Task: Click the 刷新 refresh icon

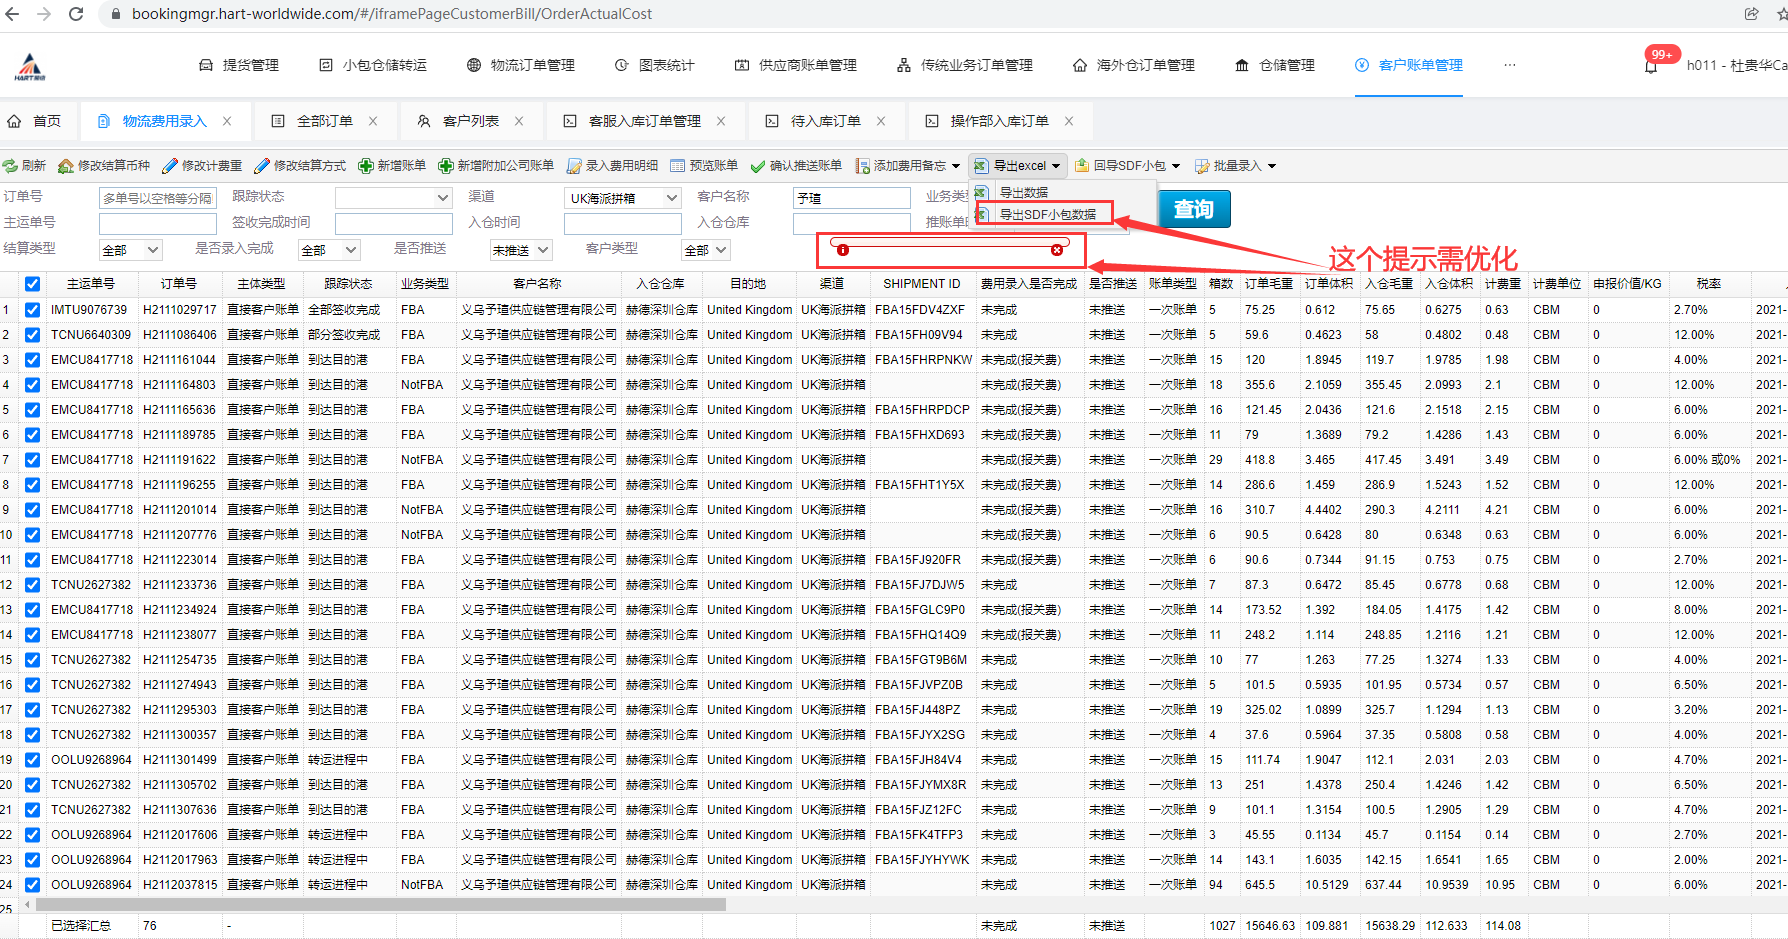Action: pyautogui.click(x=11, y=166)
